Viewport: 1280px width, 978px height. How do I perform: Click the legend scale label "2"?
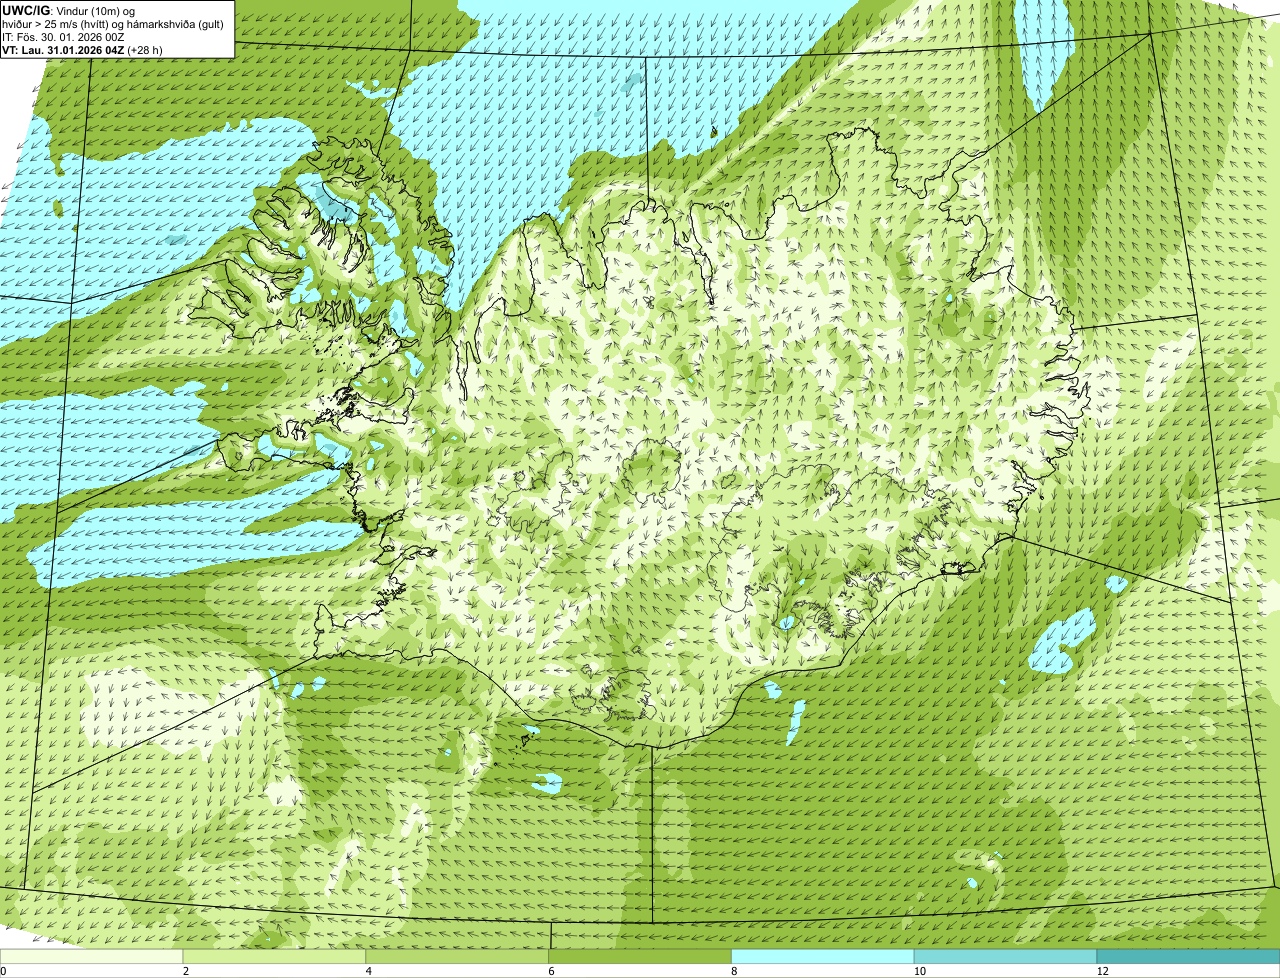coord(186,971)
